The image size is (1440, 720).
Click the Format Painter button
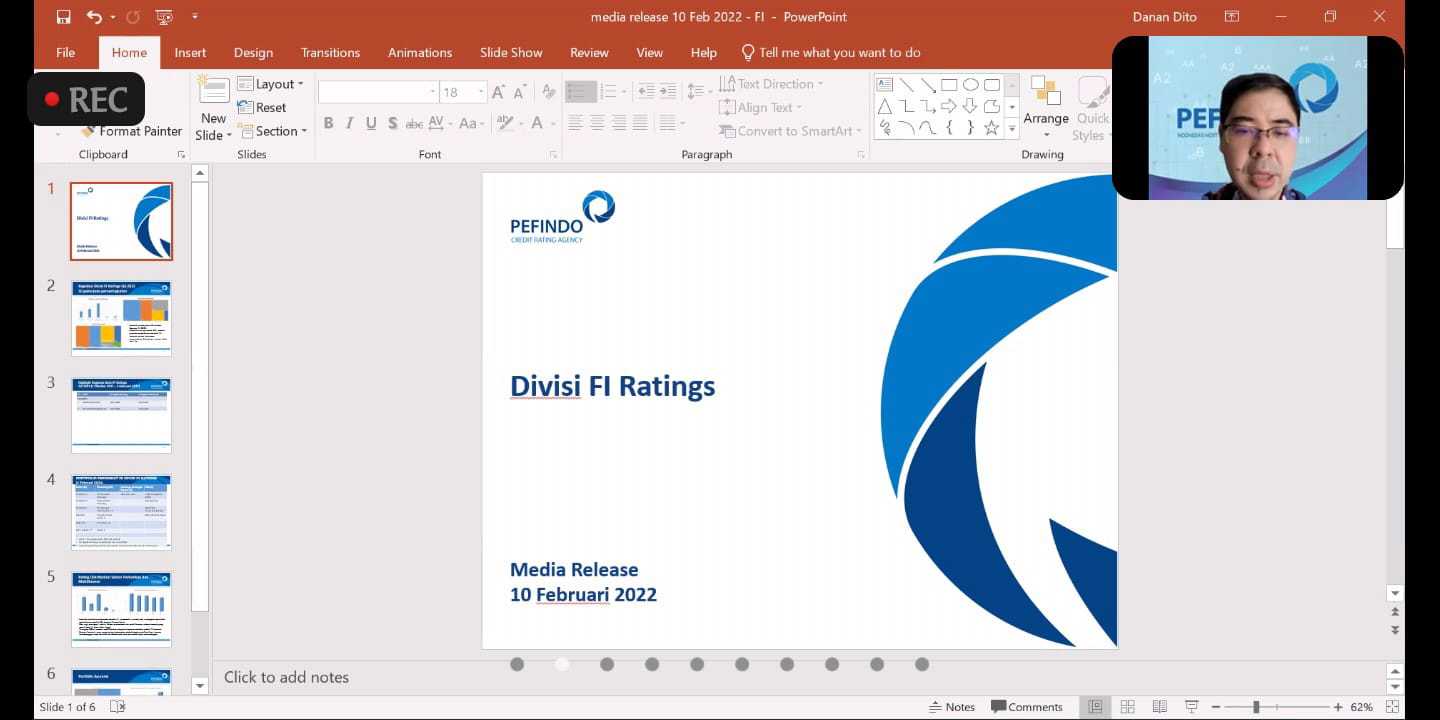tap(131, 131)
